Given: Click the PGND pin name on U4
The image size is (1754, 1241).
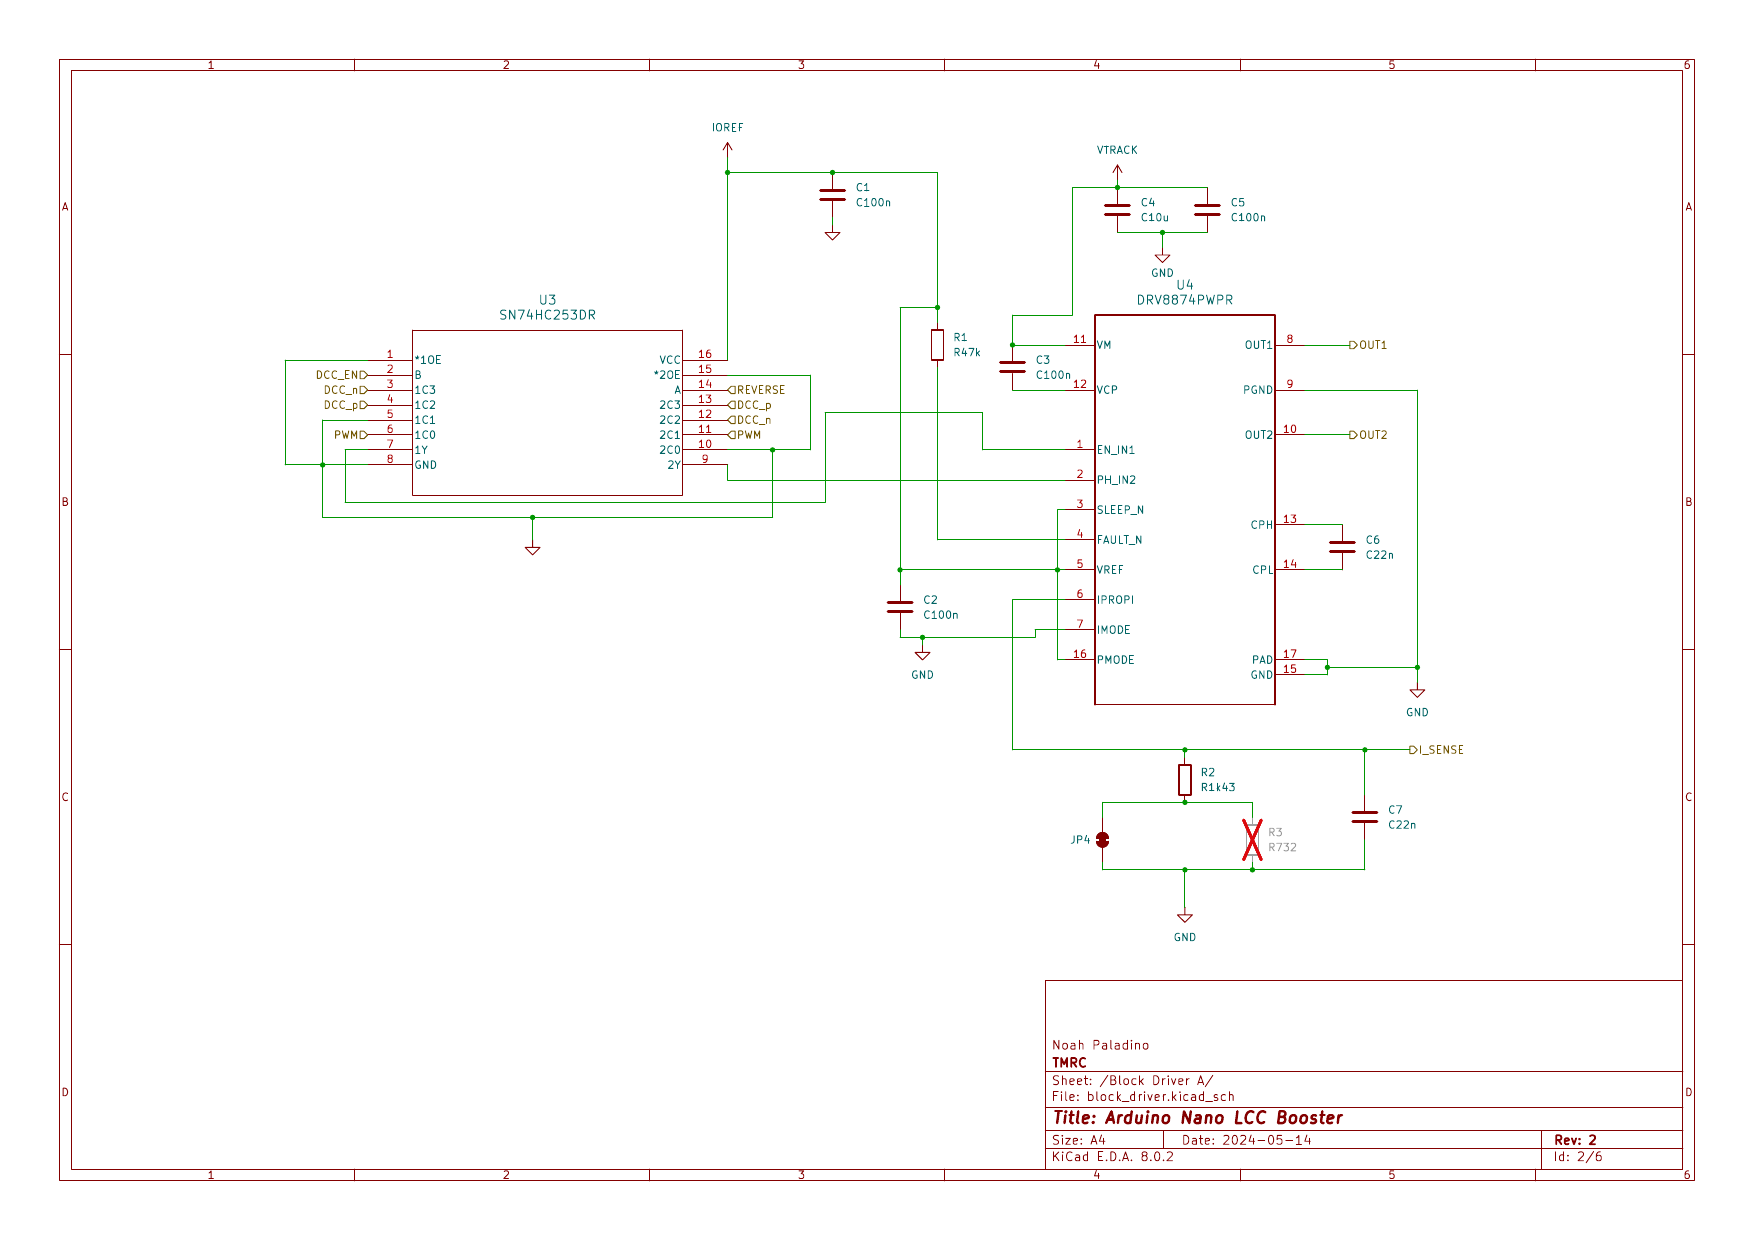Looking at the screenshot, I should (x=1258, y=390).
